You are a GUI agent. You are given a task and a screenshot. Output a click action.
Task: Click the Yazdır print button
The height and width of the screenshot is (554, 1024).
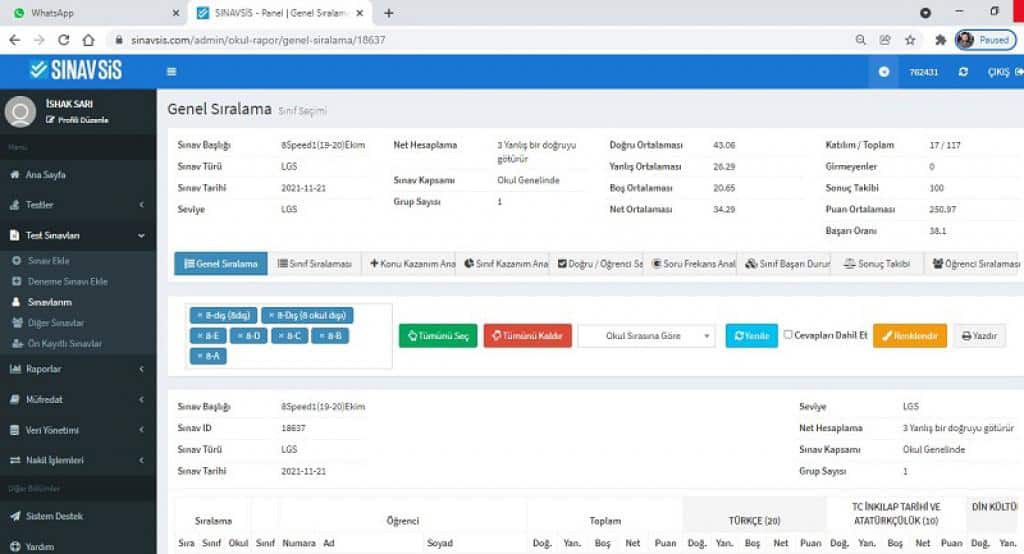coord(979,336)
